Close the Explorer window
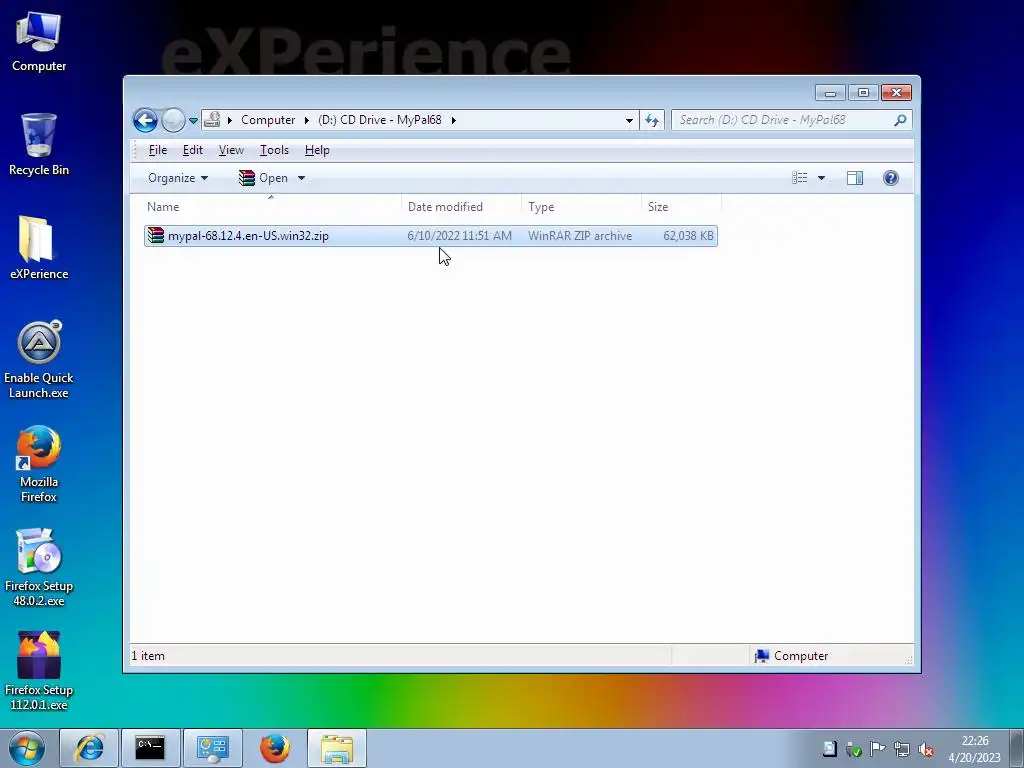Image resolution: width=1024 pixels, height=768 pixels. [x=897, y=93]
